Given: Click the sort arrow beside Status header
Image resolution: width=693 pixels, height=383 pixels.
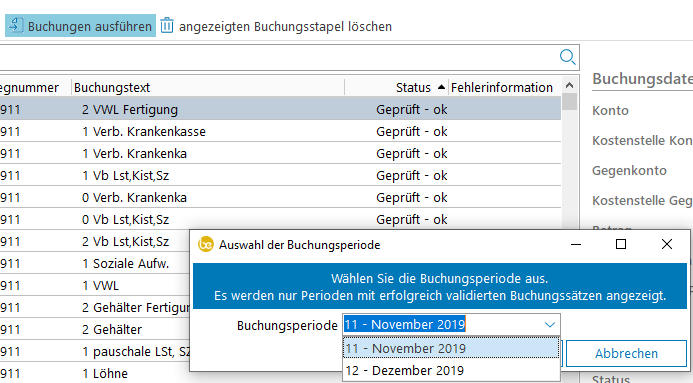Looking at the screenshot, I should click(x=441, y=87).
